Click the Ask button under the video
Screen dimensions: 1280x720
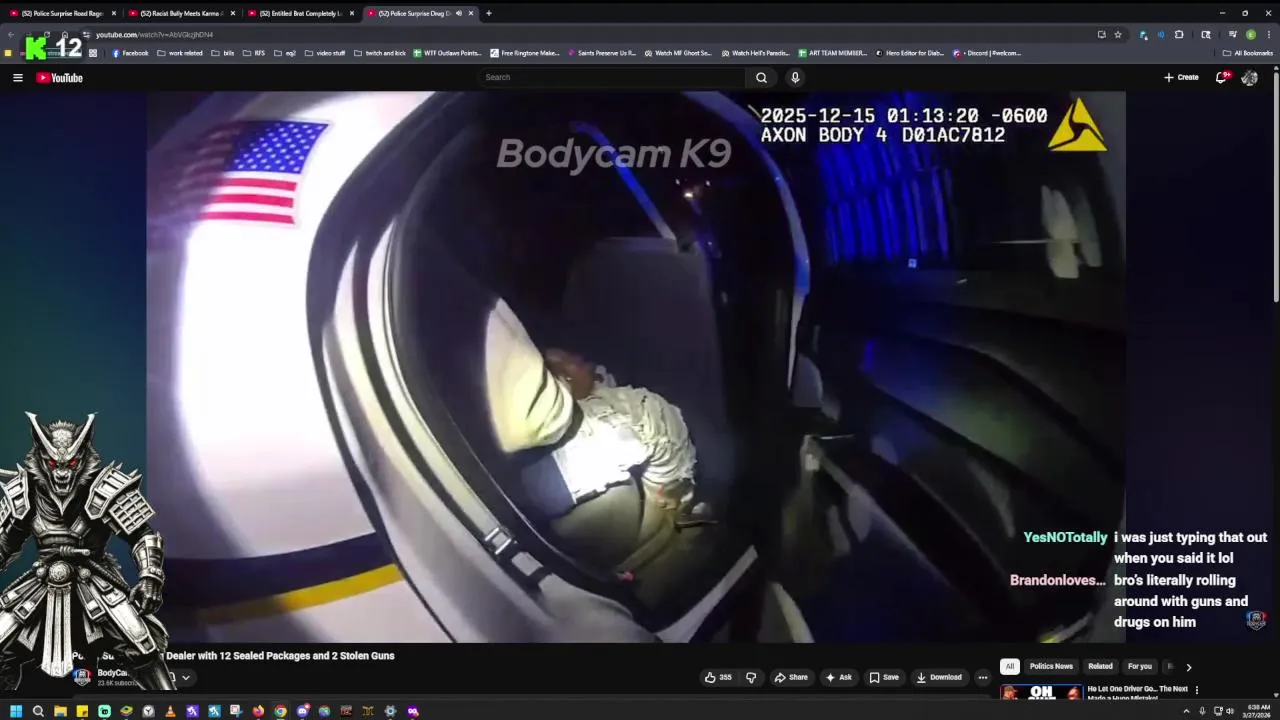coord(838,677)
